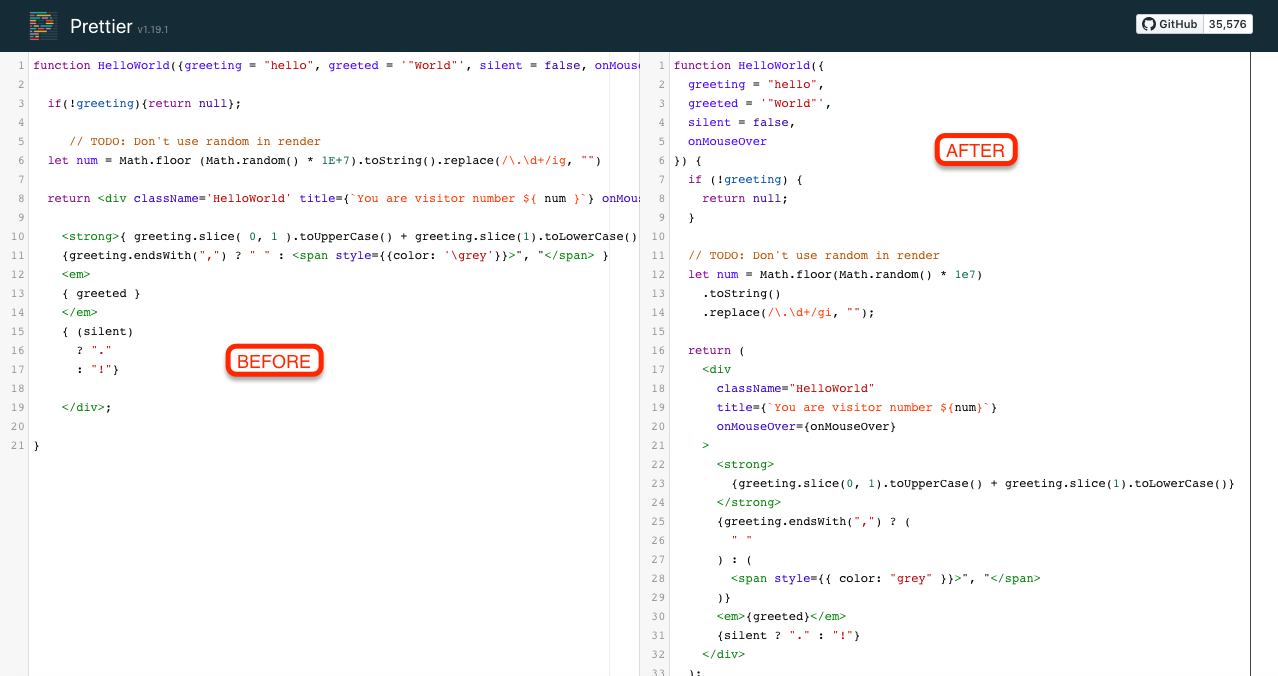
Task: Click the red AFTER label
Action: click(975, 150)
